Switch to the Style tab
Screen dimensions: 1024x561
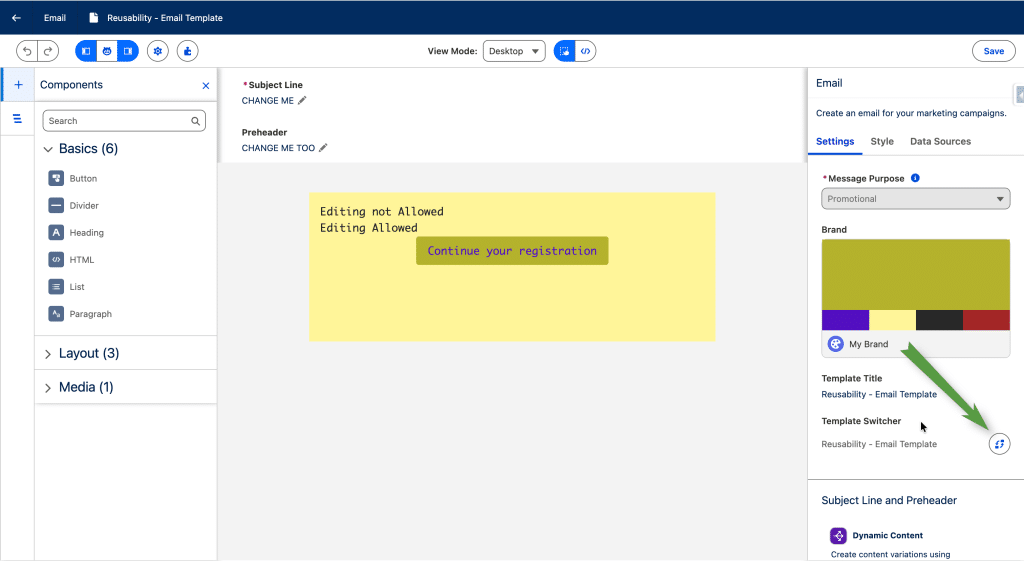[x=881, y=142]
